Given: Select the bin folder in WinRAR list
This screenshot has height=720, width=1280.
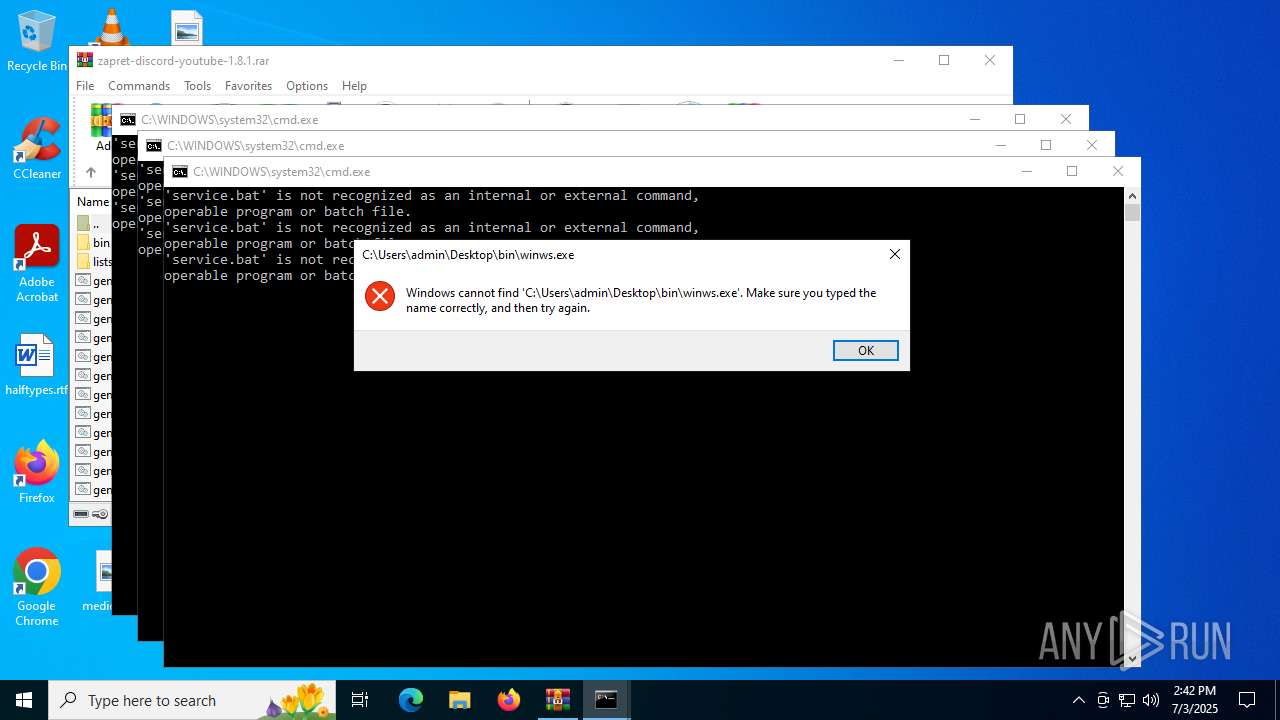Looking at the screenshot, I should click(93, 243).
